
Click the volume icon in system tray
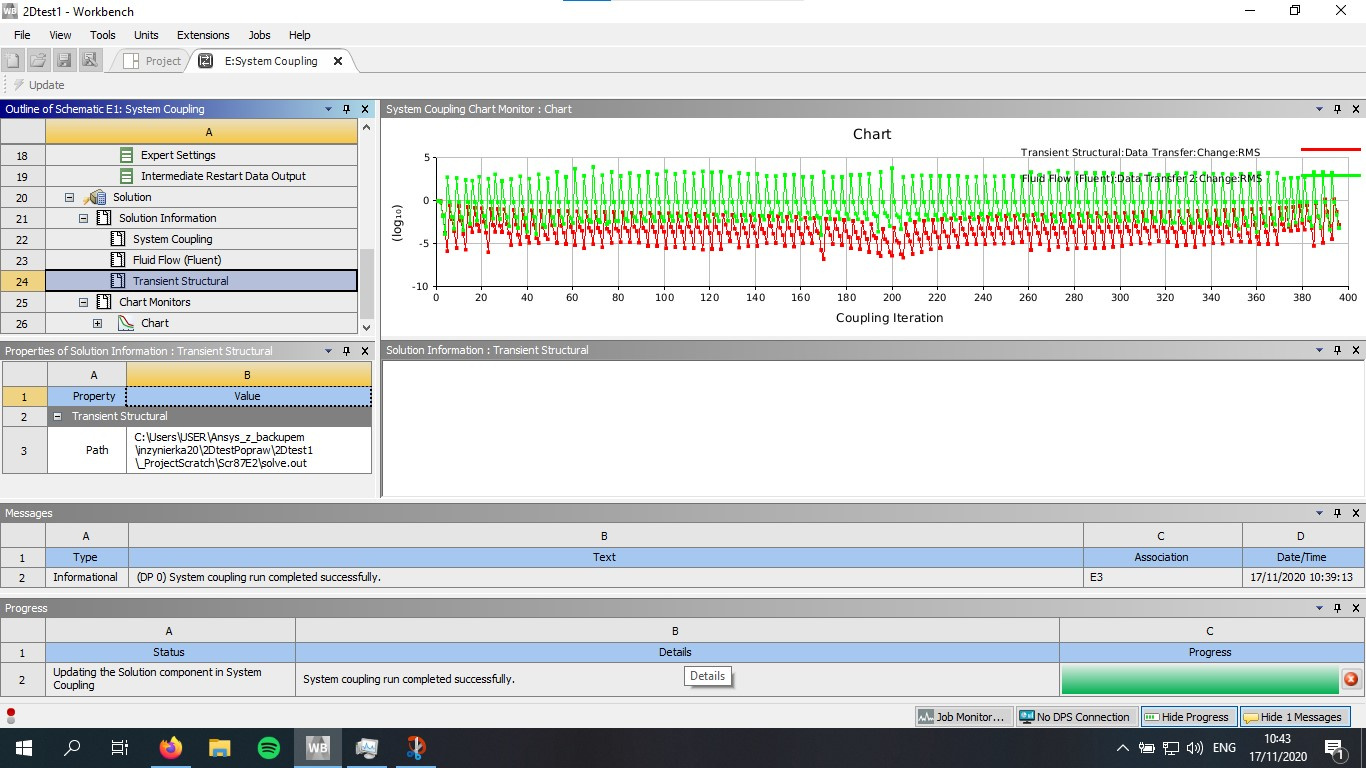[1194, 748]
